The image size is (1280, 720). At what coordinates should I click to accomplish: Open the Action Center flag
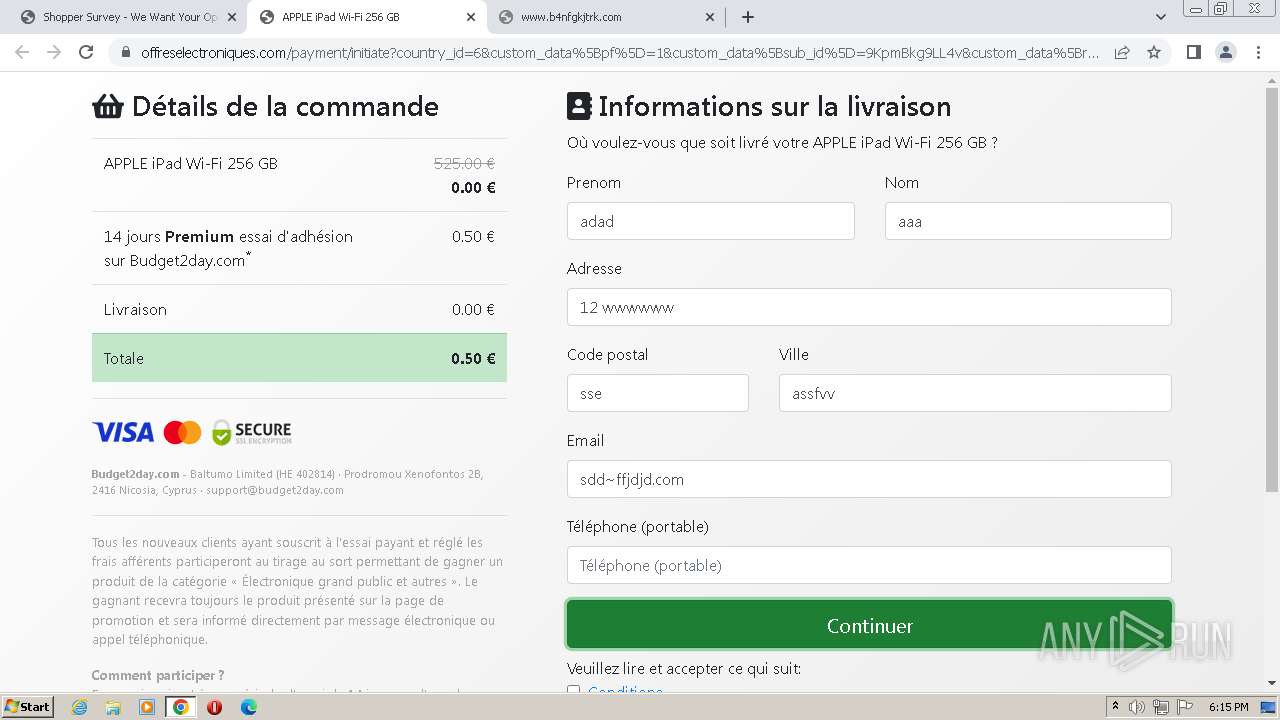(x=1185, y=707)
